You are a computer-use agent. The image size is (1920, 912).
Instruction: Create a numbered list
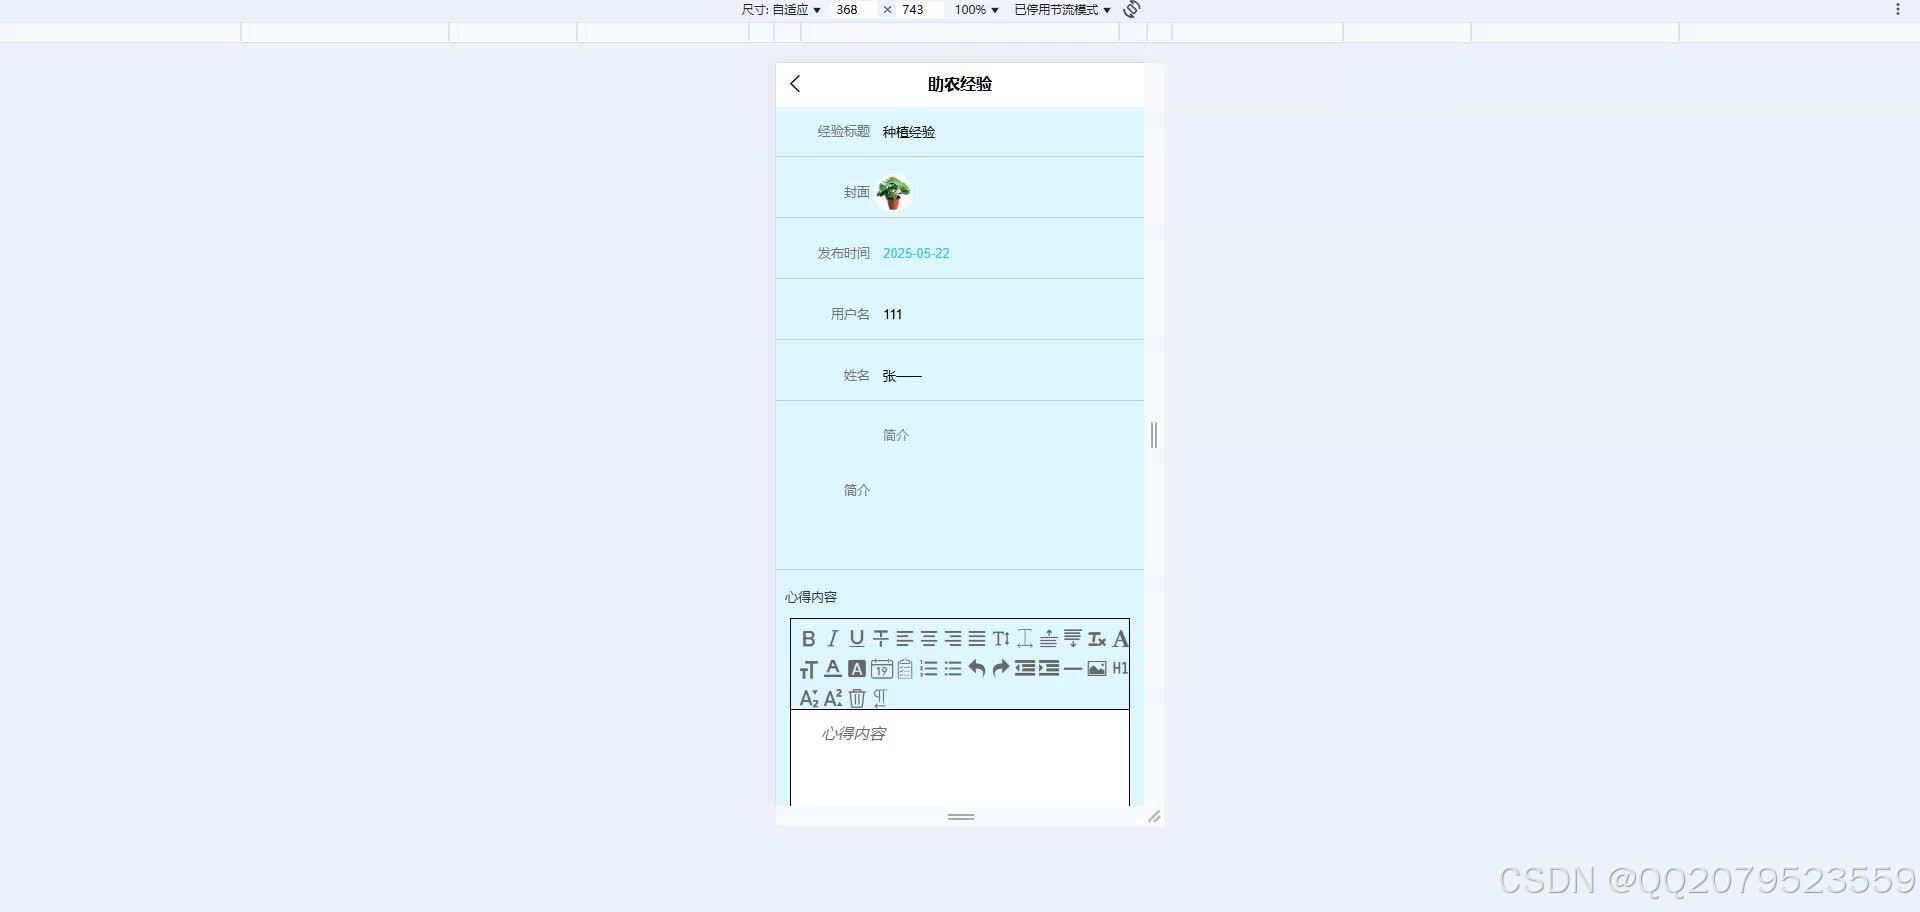coord(929,669)
